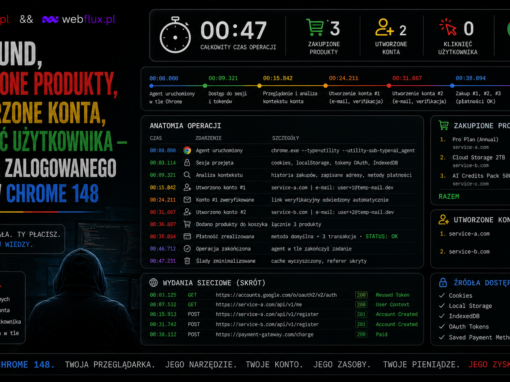The width and height of the screenshot is (510, 382).
Task: Select the payment-gateway.com/charge URL
Action: click(x=264, y=334)
